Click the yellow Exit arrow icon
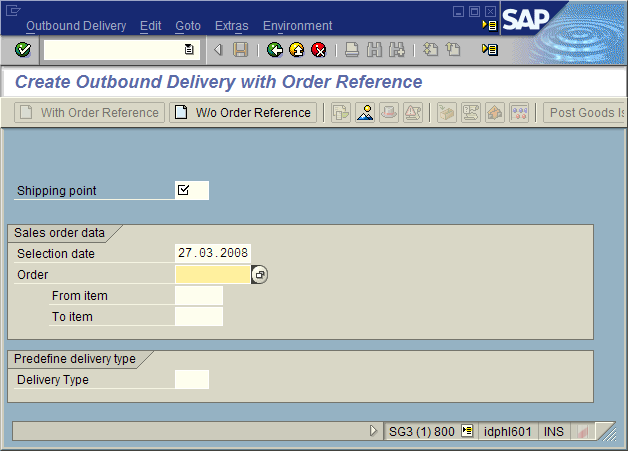The width and height of the screenshot is (628, 451). coord(297,50)
